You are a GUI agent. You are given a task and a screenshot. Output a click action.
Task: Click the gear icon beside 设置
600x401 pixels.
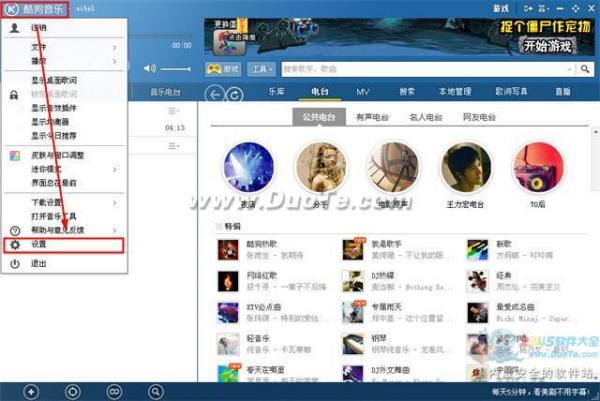(15, 245)
